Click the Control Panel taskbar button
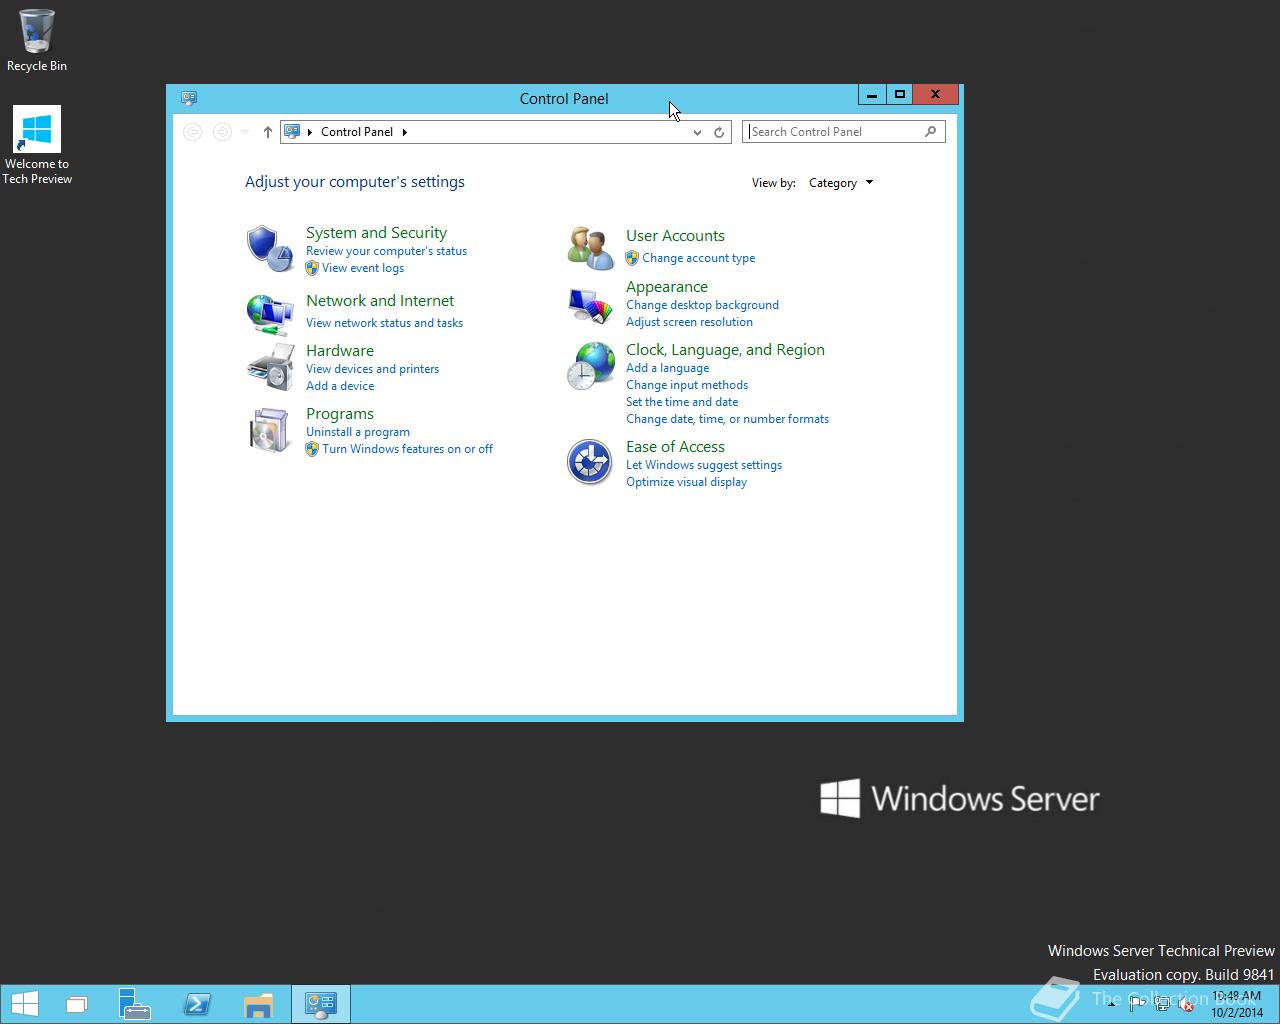 [320, 1005]
